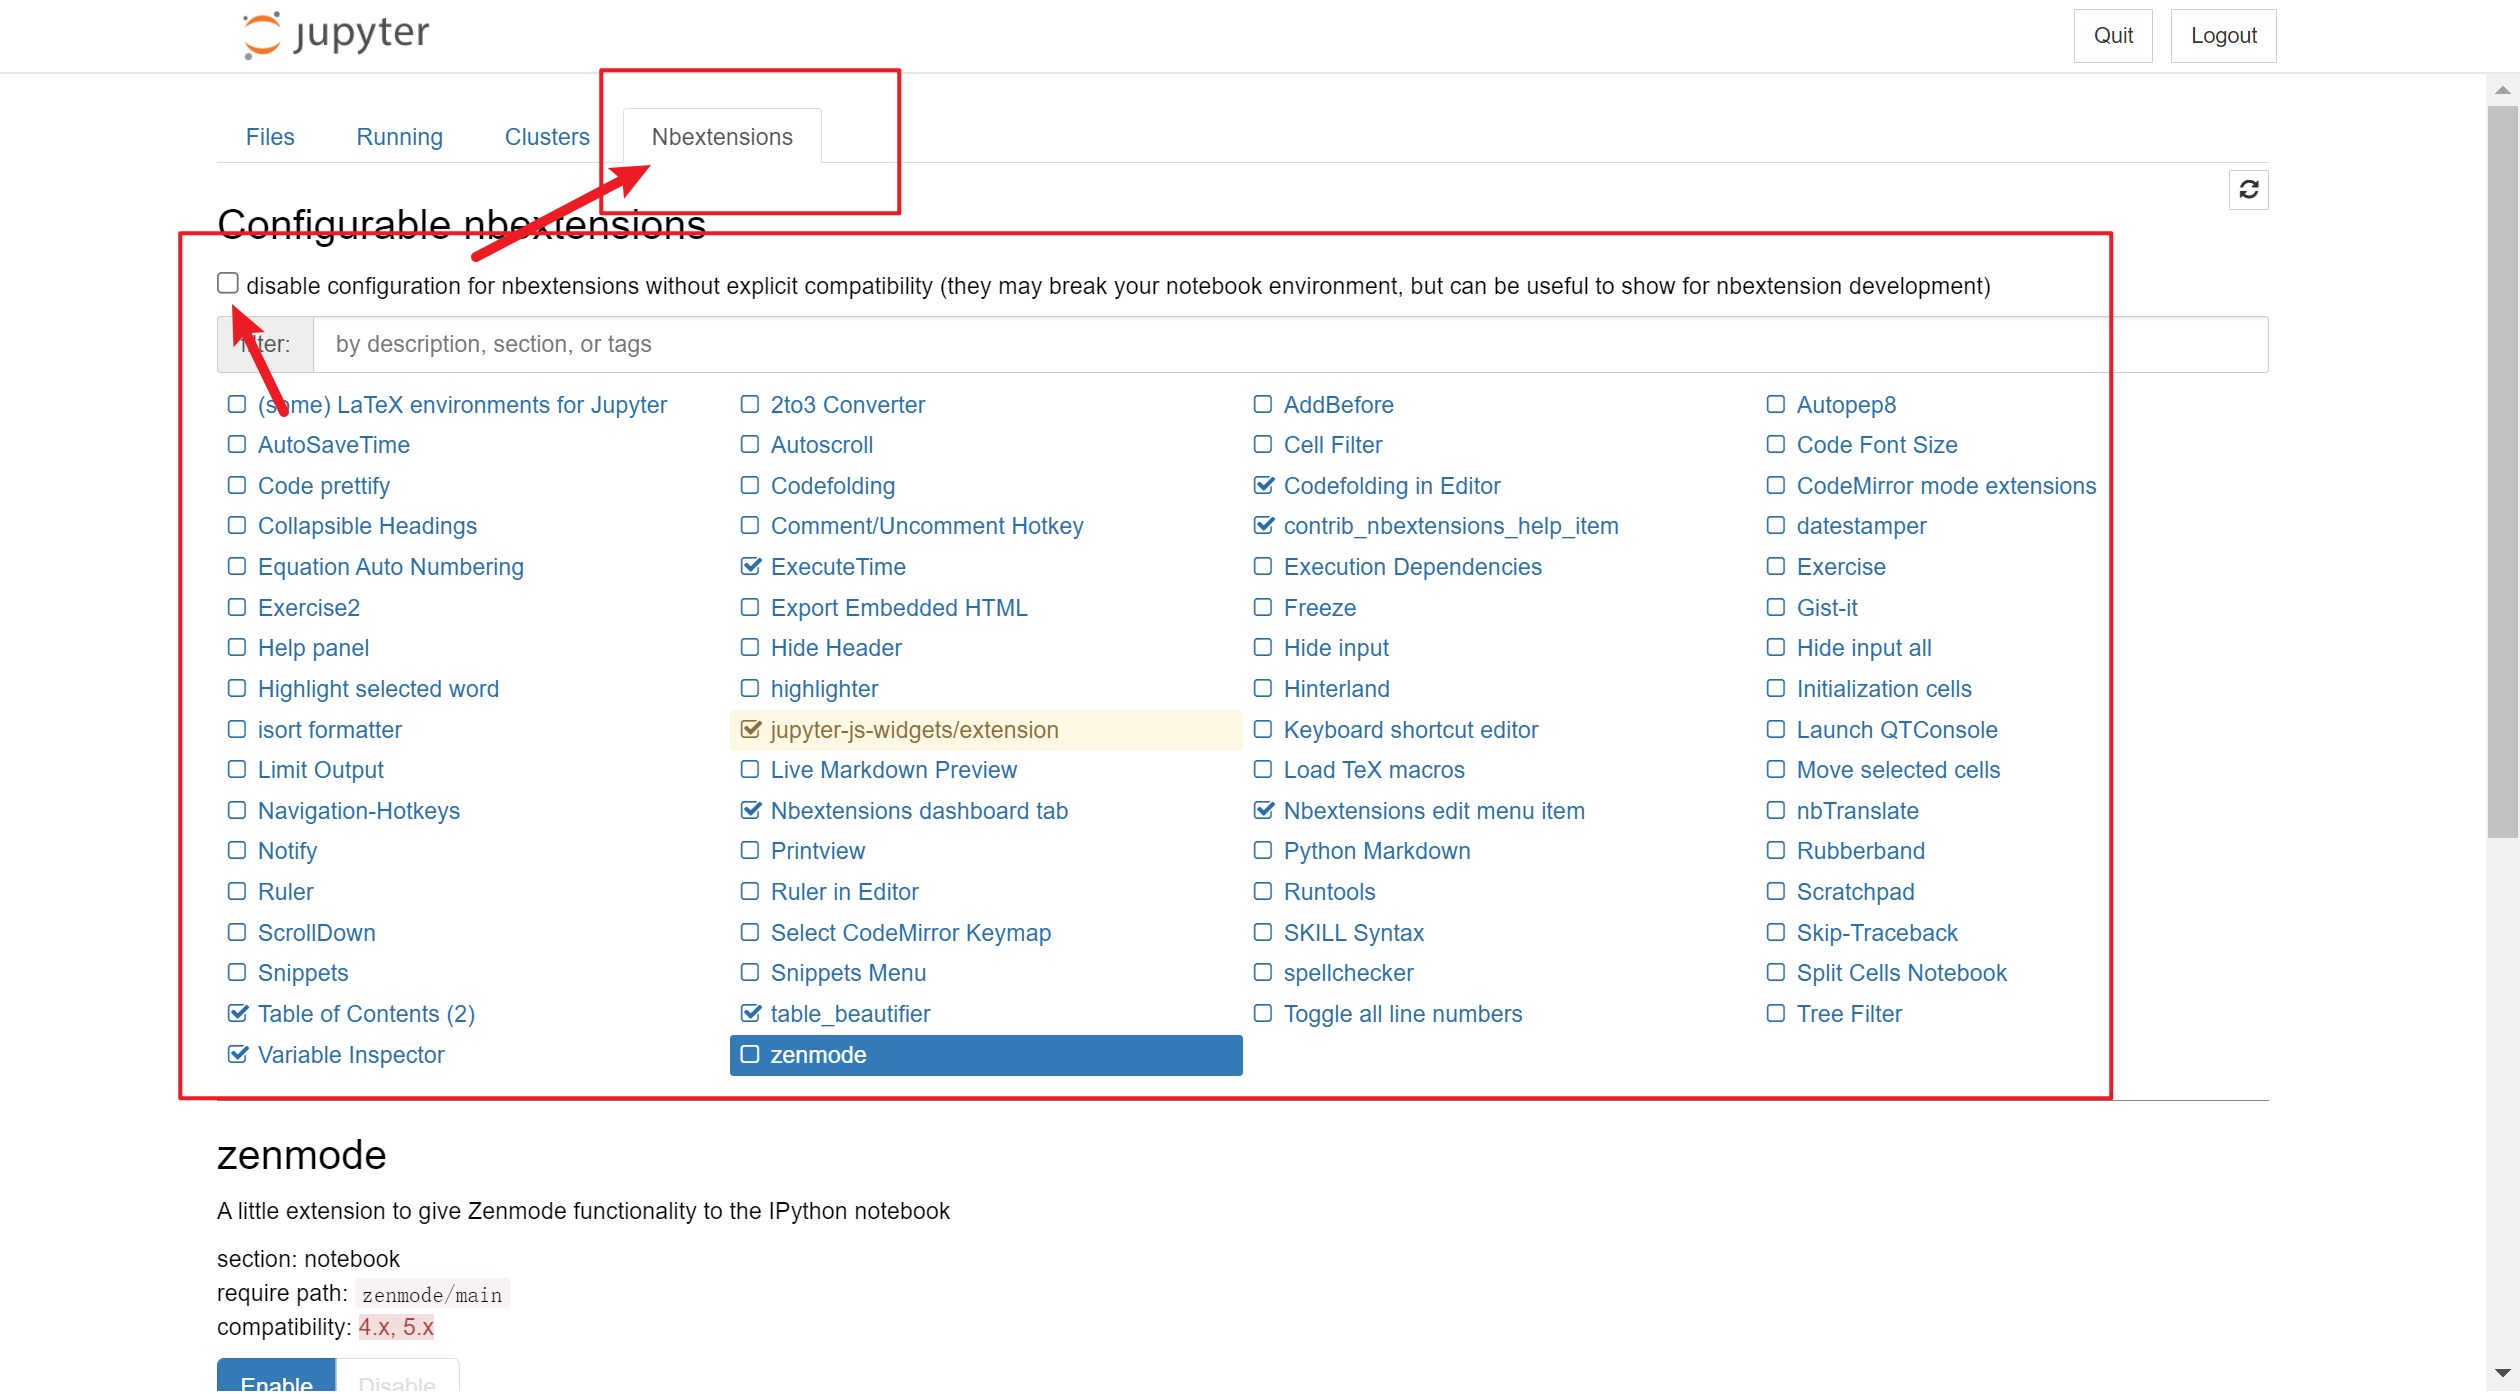The height and width of the screenshot is (1394, 2520).
Task: Click the refresh nbextensions list icon
Action: point(2247,190)
